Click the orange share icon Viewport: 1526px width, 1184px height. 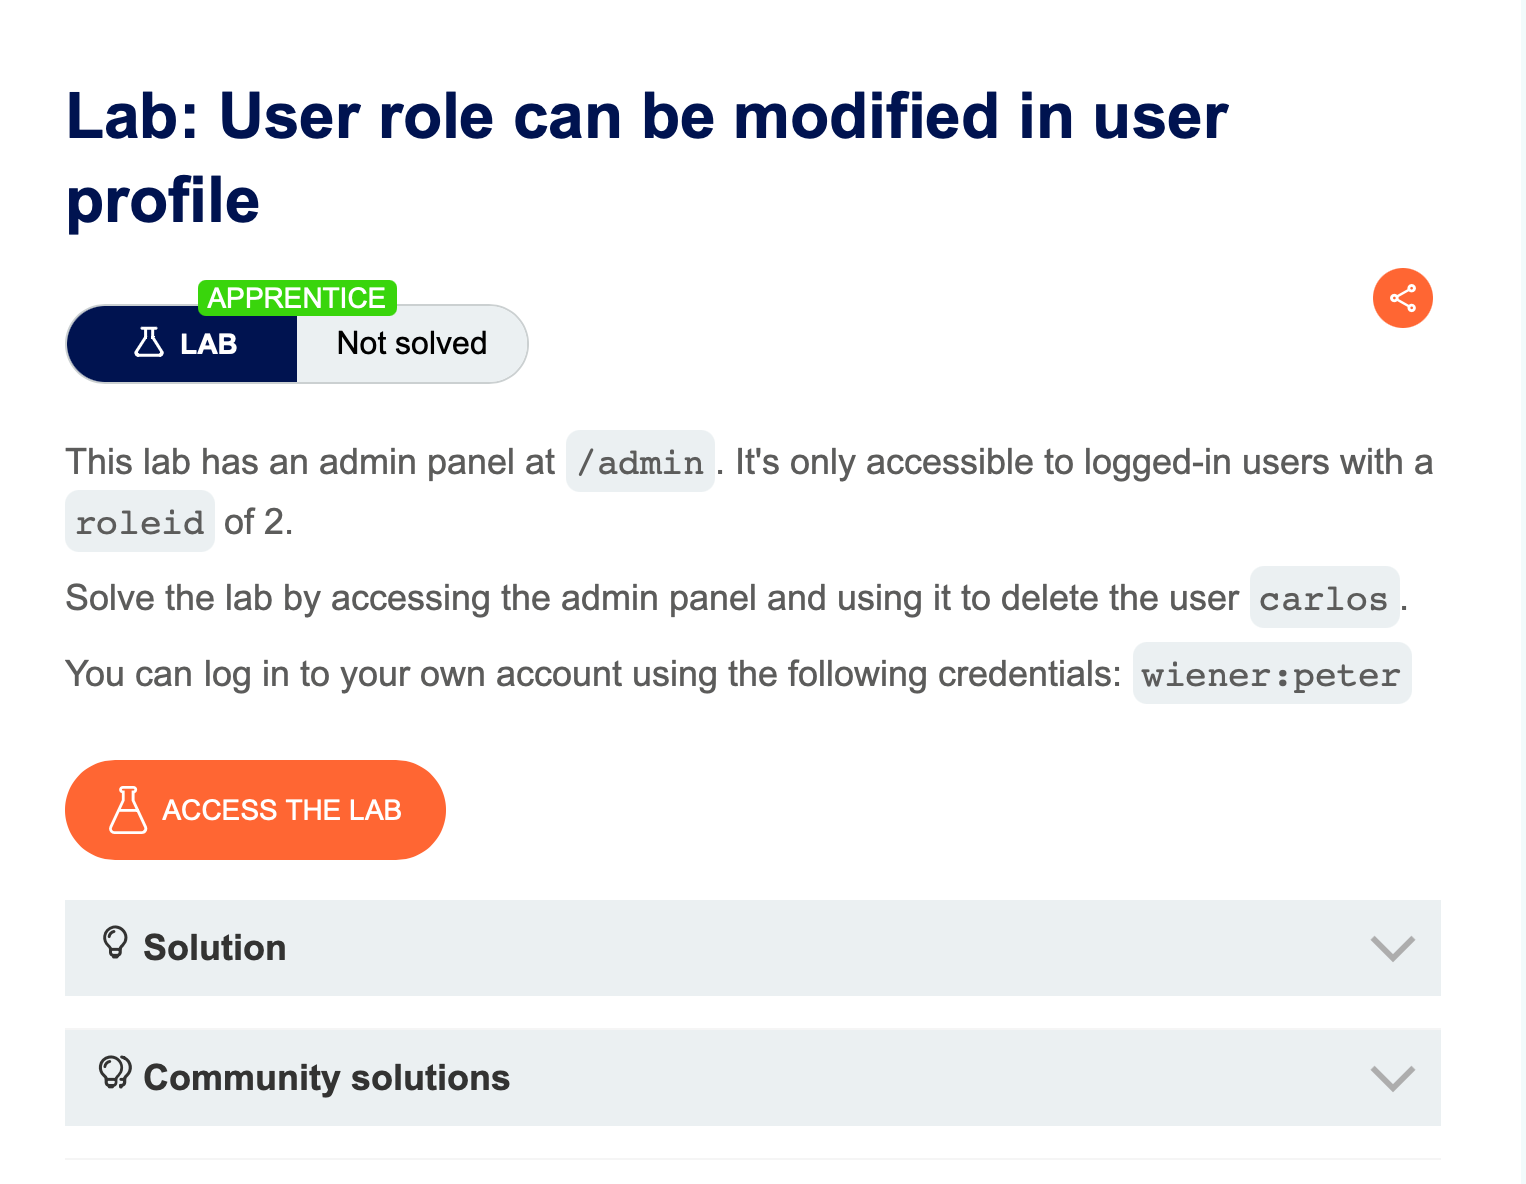tap(1402, 298)
